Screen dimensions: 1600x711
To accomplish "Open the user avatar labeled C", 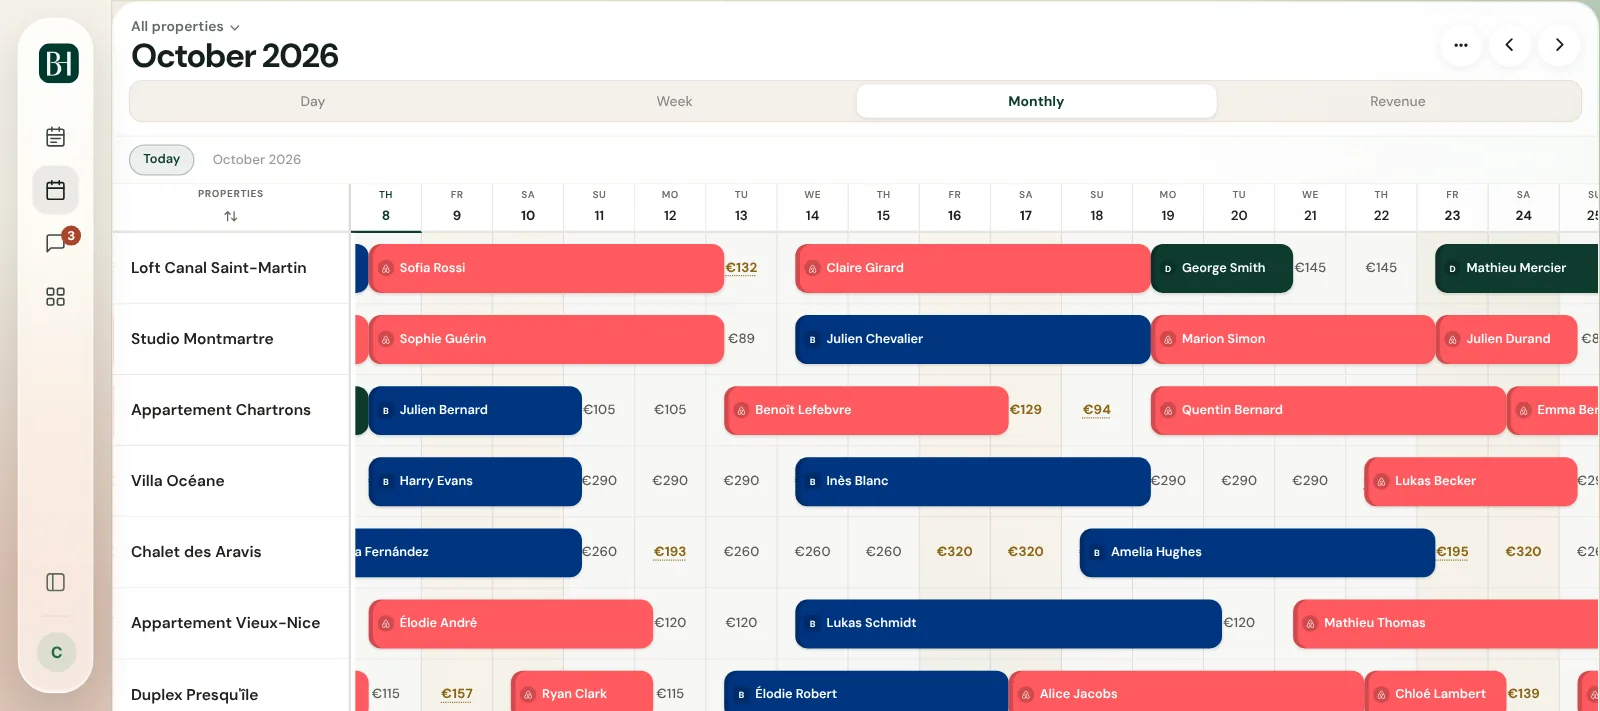I will 57,652.
